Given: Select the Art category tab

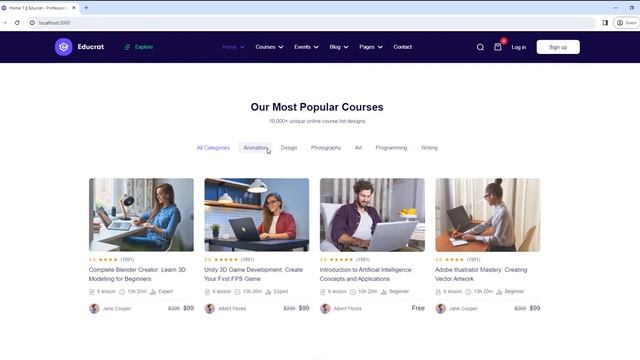Looking at the screenshot, I should click(358, 148).
